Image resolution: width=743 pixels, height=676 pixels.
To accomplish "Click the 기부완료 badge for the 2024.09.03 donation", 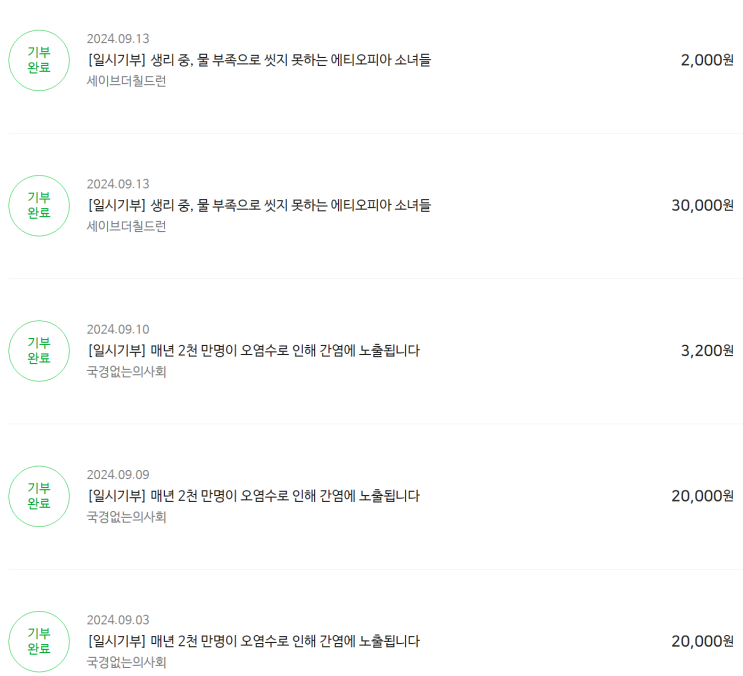I will pyautogui.click(x=39, y=641).
